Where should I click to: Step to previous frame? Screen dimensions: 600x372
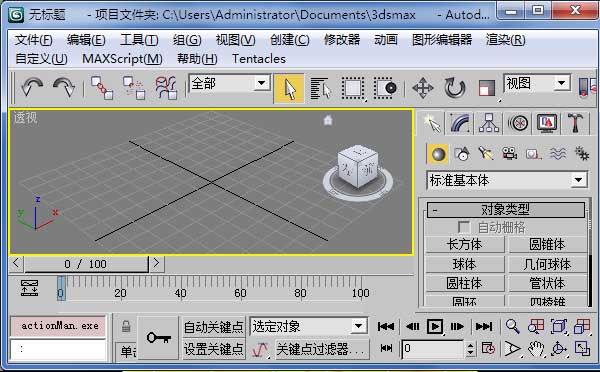pyautogui.click(x=412, y=326)
